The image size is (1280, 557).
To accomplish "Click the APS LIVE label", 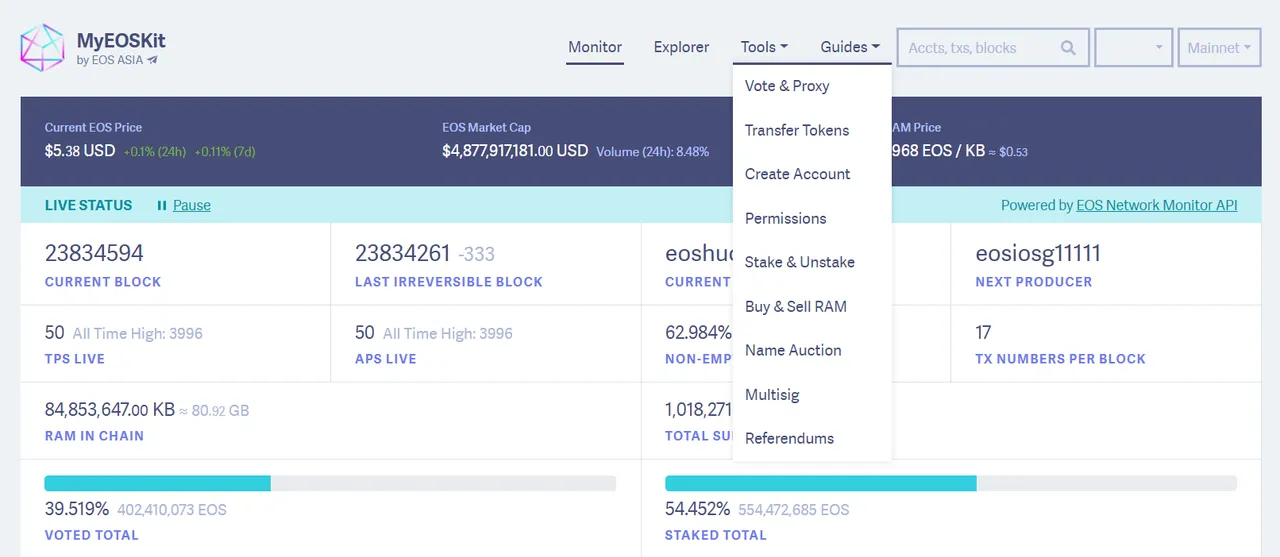I will (385, 359).
